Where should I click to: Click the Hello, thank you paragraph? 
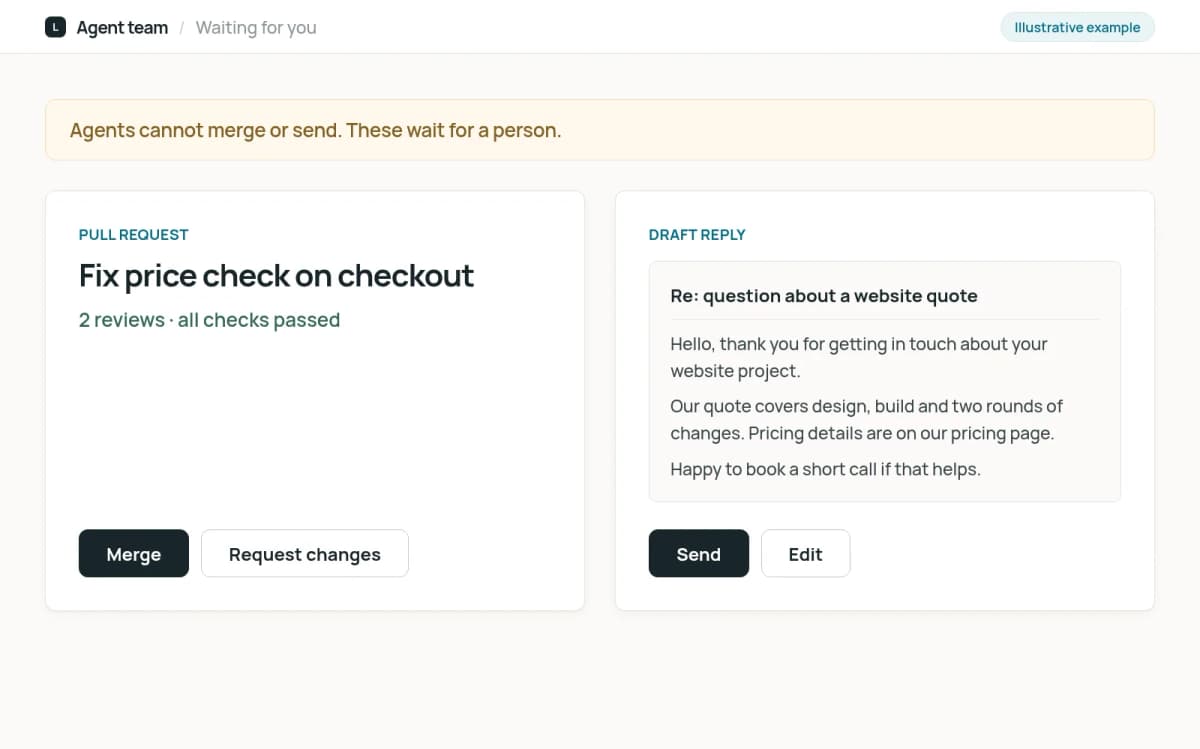(x=859, y=357)
